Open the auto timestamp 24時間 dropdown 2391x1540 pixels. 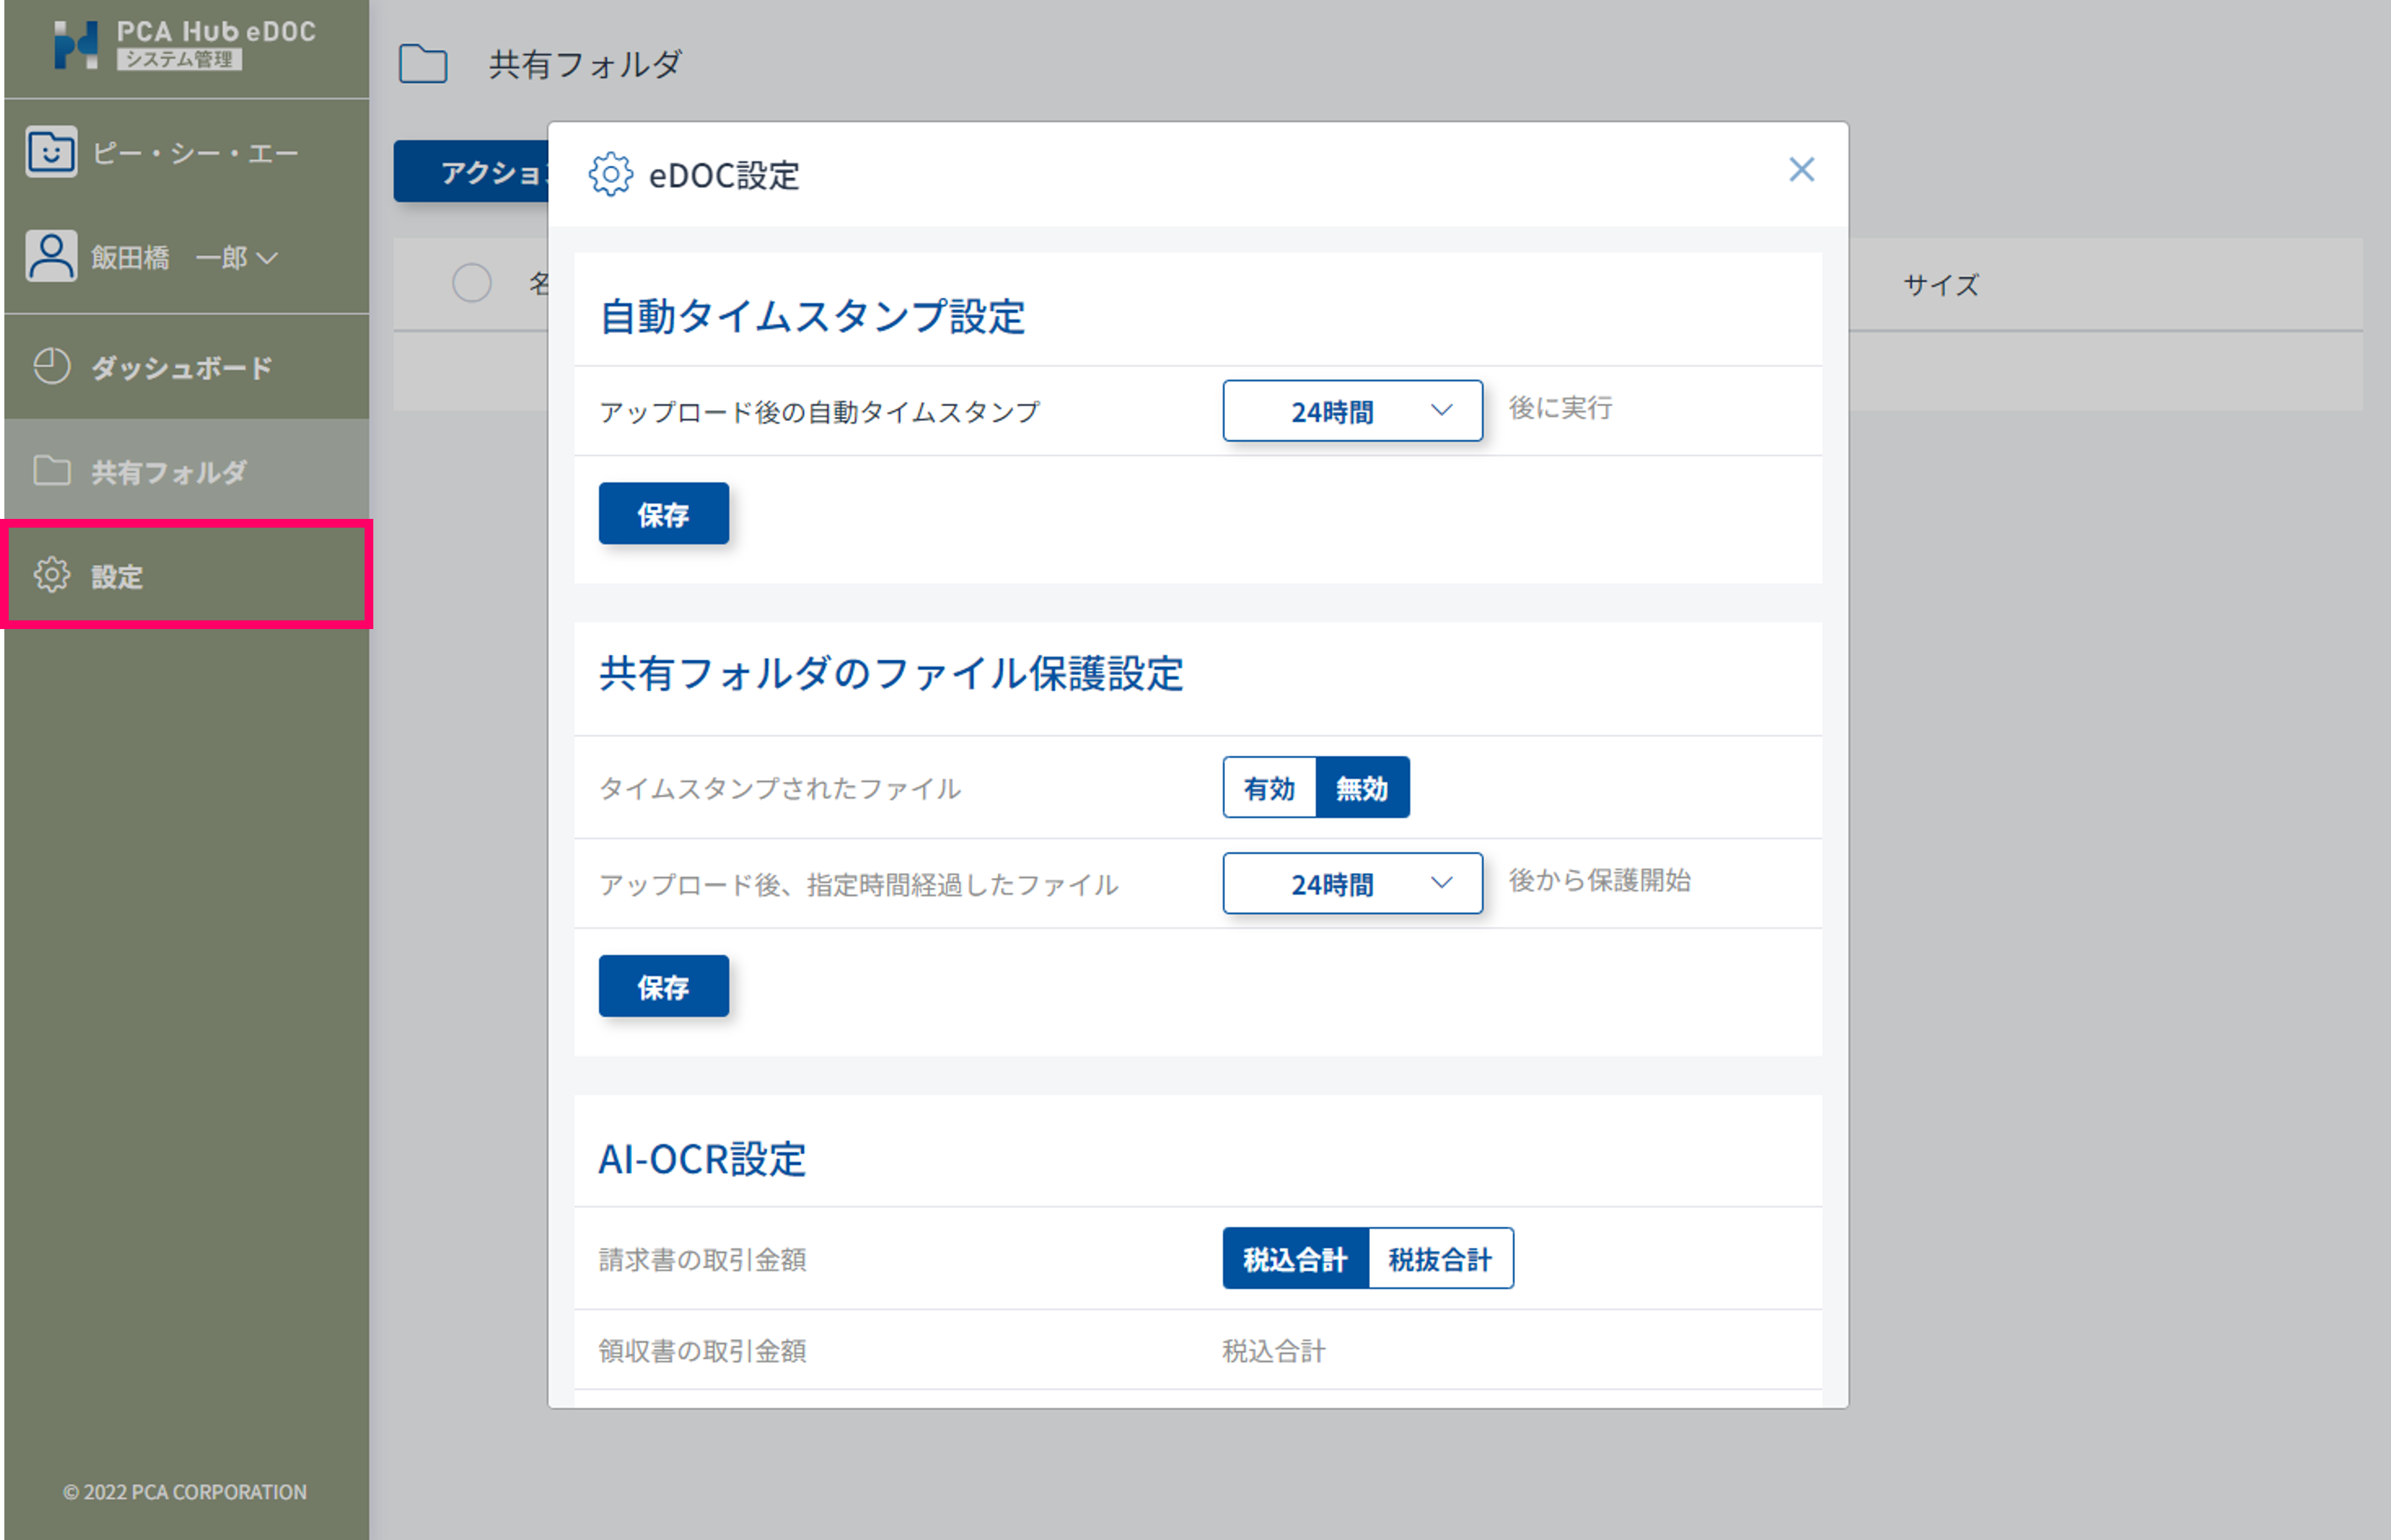point(1352,411)
